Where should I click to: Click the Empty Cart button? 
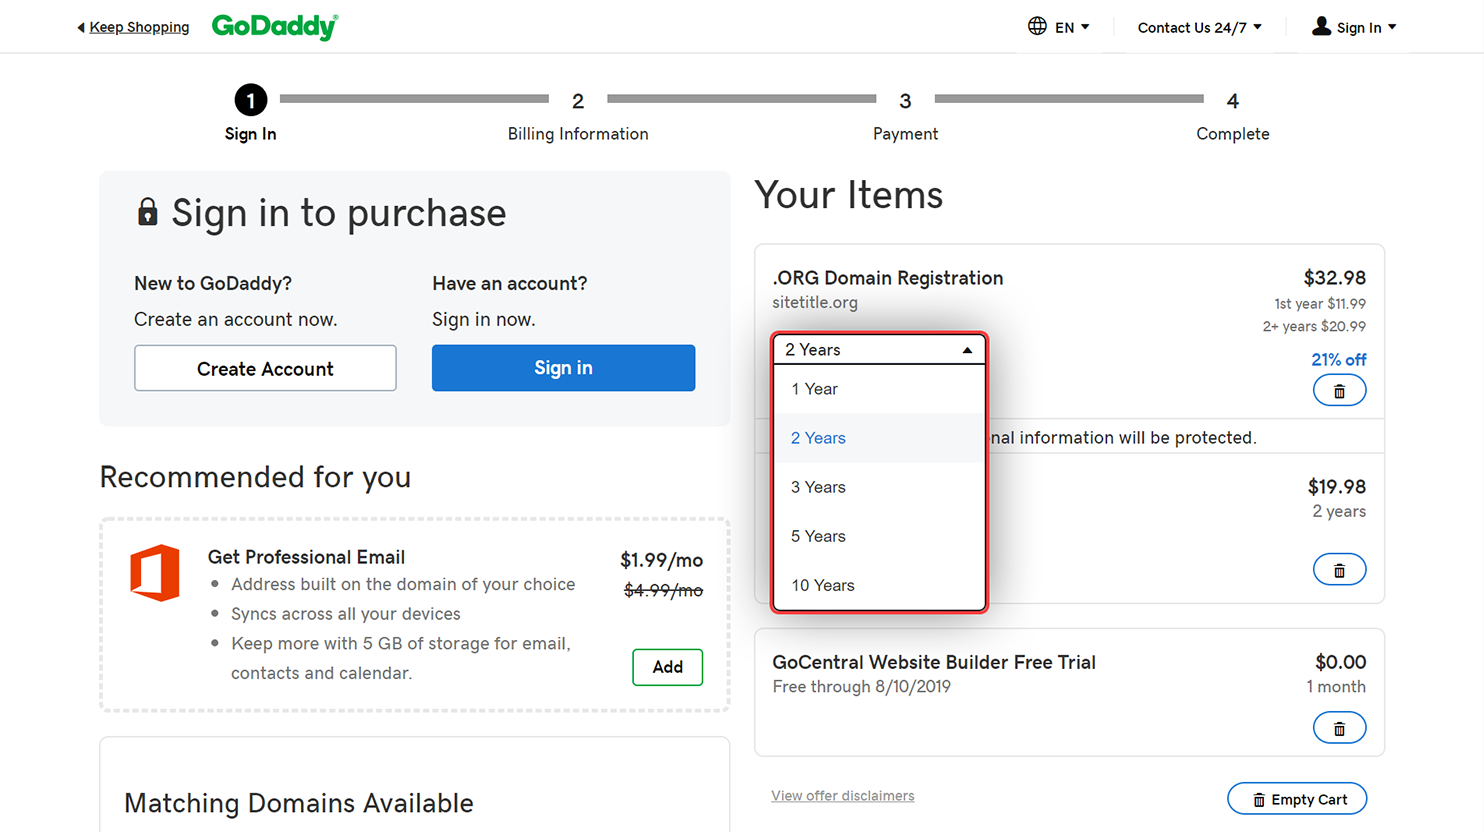tap(1297, 799)
